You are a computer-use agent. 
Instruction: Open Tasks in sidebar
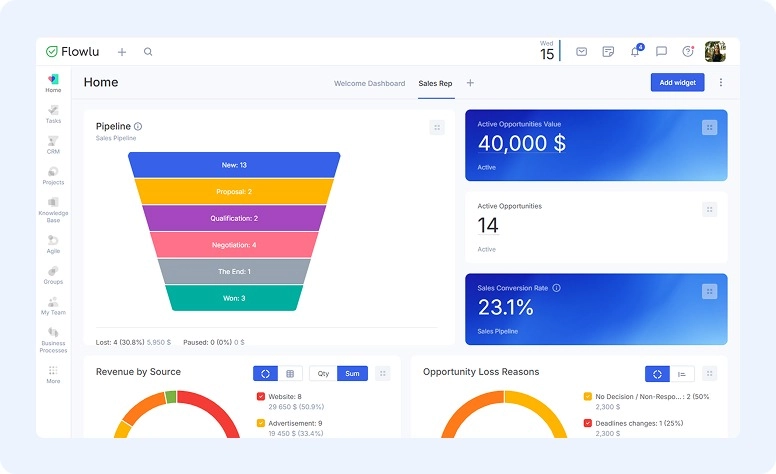(53, 114)
